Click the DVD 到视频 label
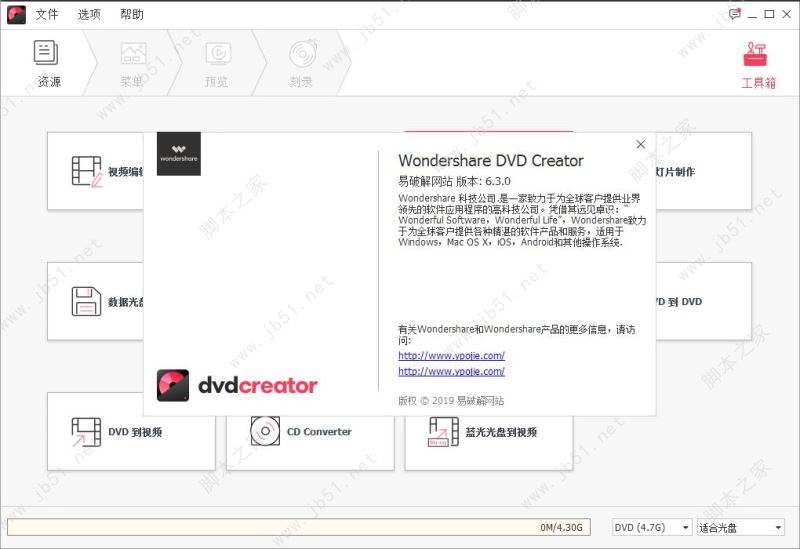 point(135,432)
